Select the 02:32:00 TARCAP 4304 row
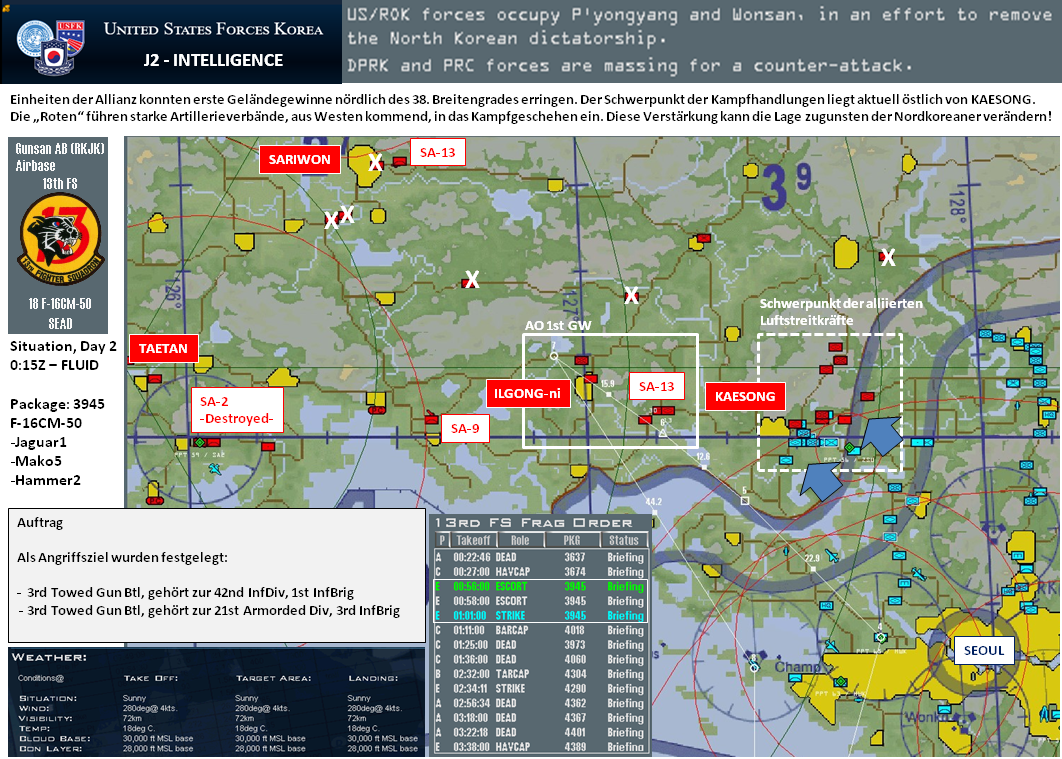This screenshot has height=759, width=1062. pyautogui.click(x=540, y=674)
